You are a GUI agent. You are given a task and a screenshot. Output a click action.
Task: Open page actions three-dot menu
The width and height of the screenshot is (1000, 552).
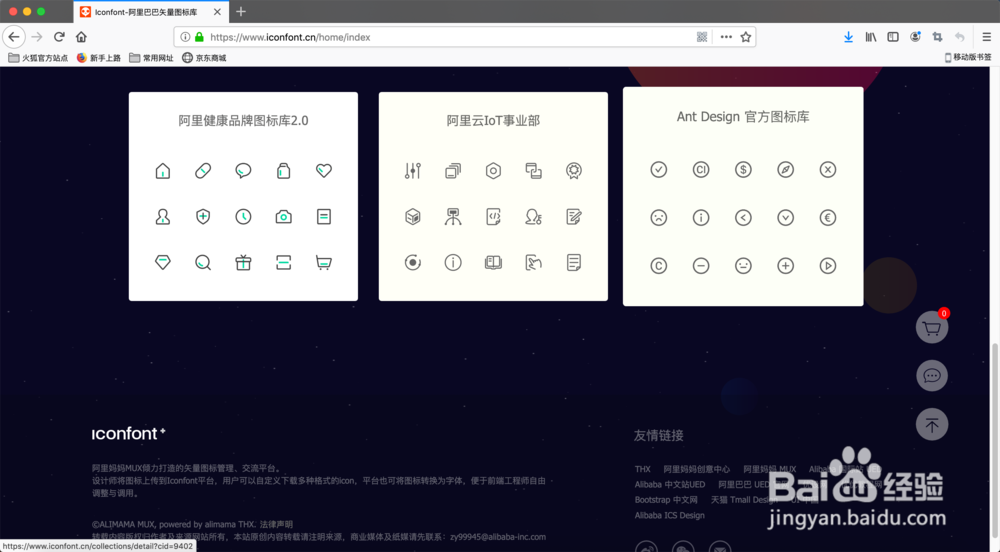726,37
